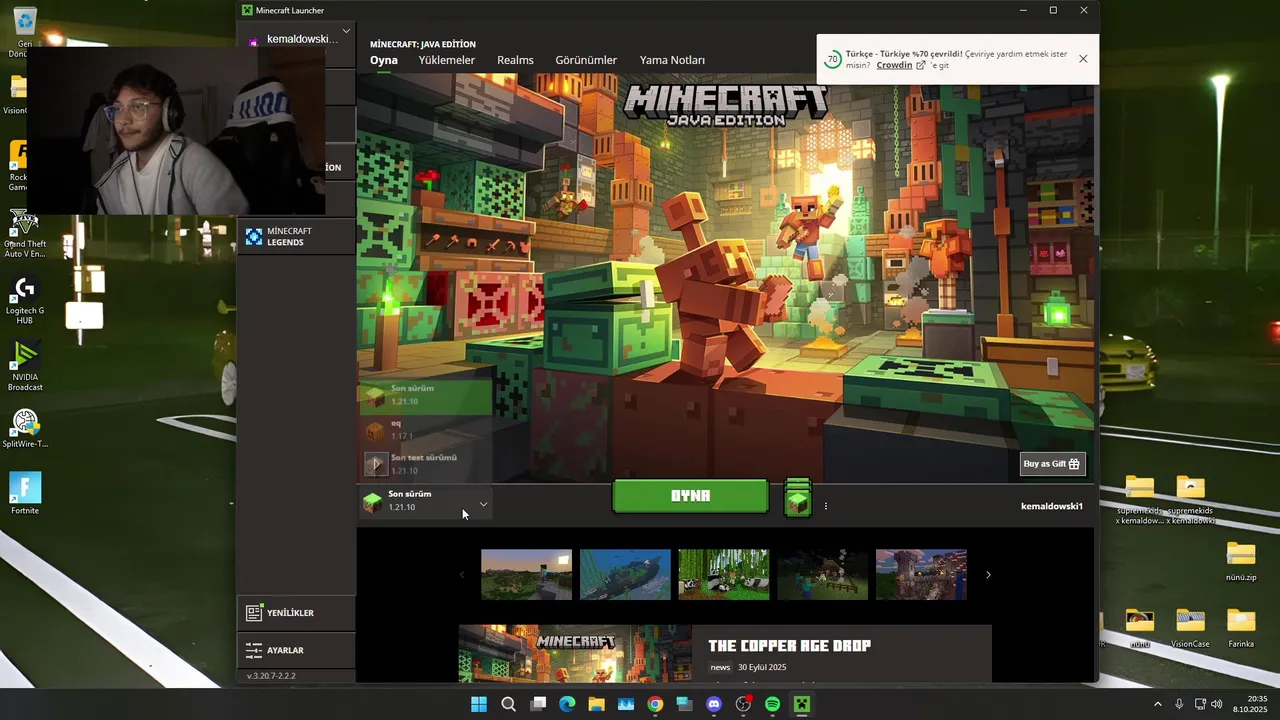Screen dimensions: 1280x720
Task: Open taskbar Search
Action: point(508,704)
